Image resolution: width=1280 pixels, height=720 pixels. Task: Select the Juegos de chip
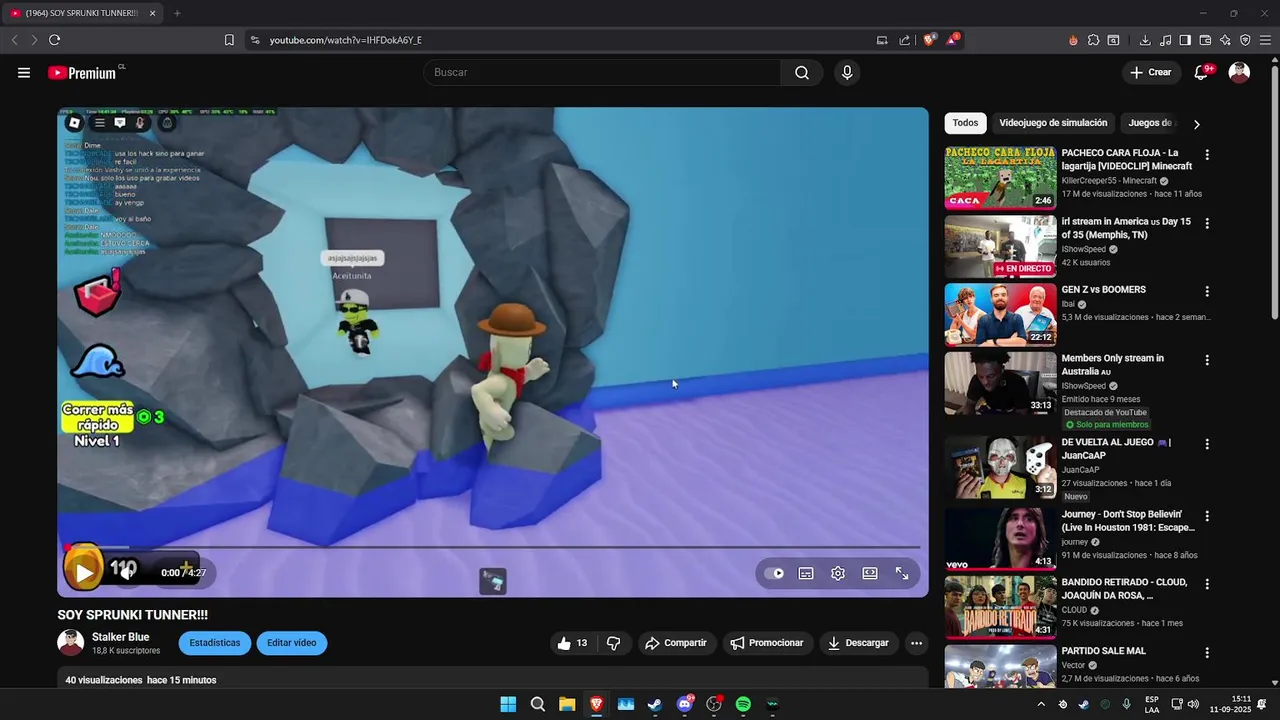(x=1150, y=123)
